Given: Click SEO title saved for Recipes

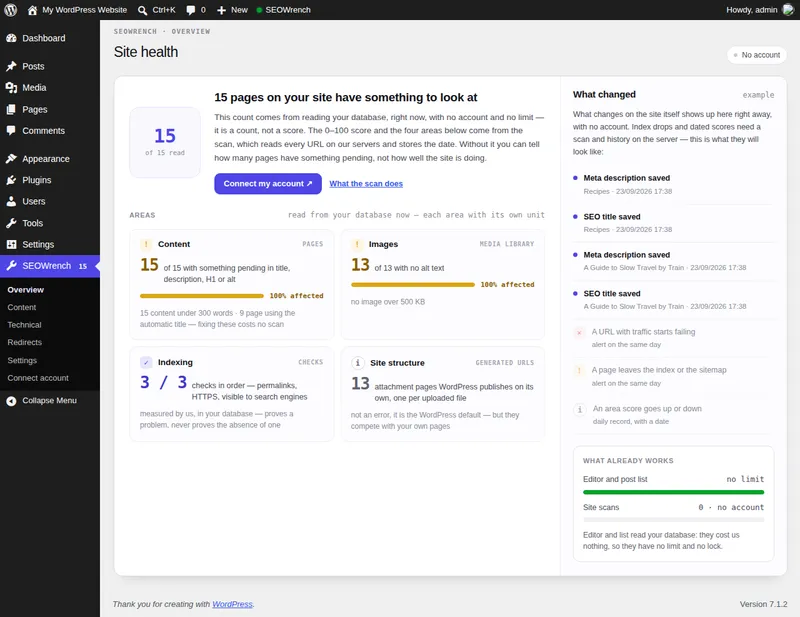Looking at the screenshot, I should pos(612,217).
